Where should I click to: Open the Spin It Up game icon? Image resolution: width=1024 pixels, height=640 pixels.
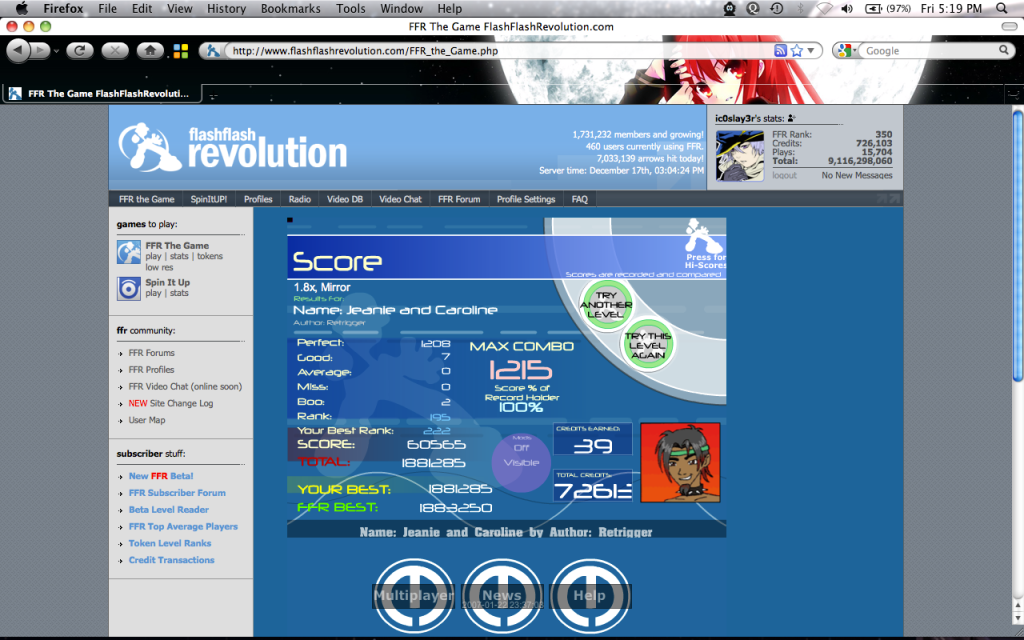(128, 289)
